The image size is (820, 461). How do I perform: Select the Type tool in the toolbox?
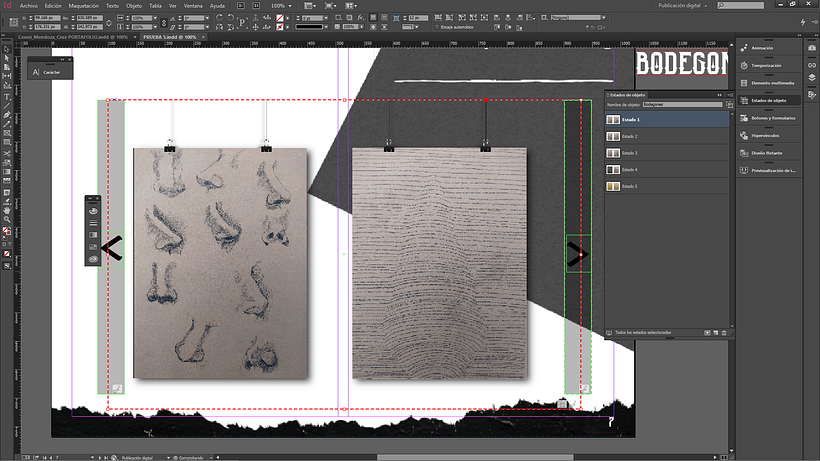coord(6,95)
